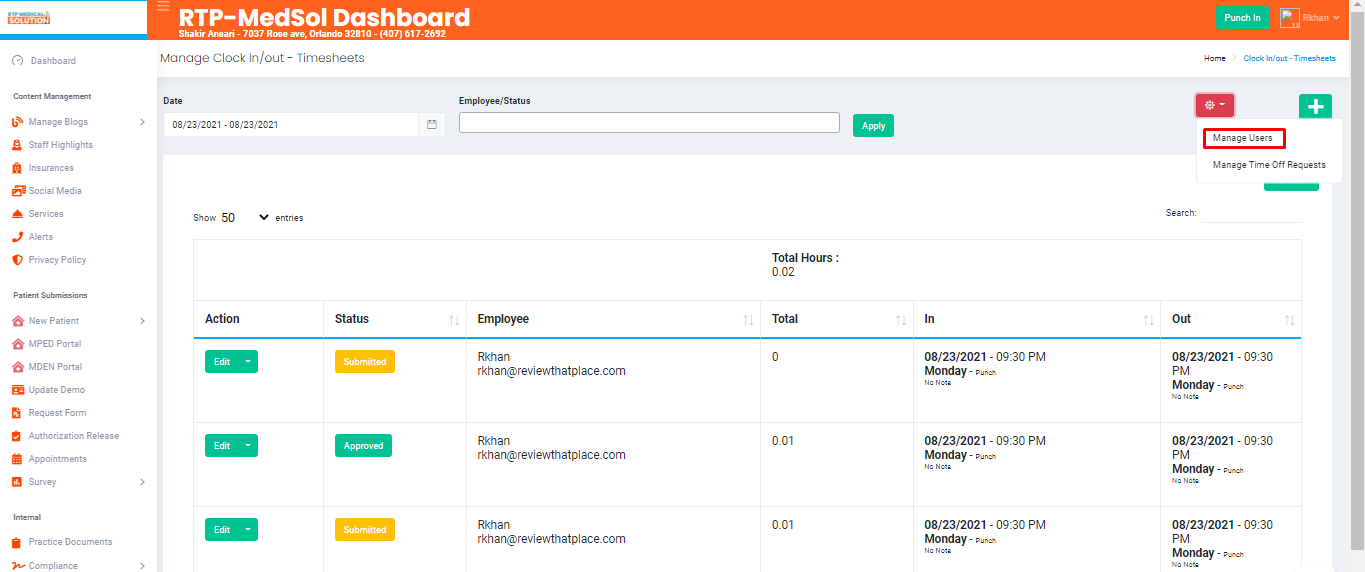Click the Staff Highlights icon
Viewport: 1365px width, 572px height.
[18, 145]
